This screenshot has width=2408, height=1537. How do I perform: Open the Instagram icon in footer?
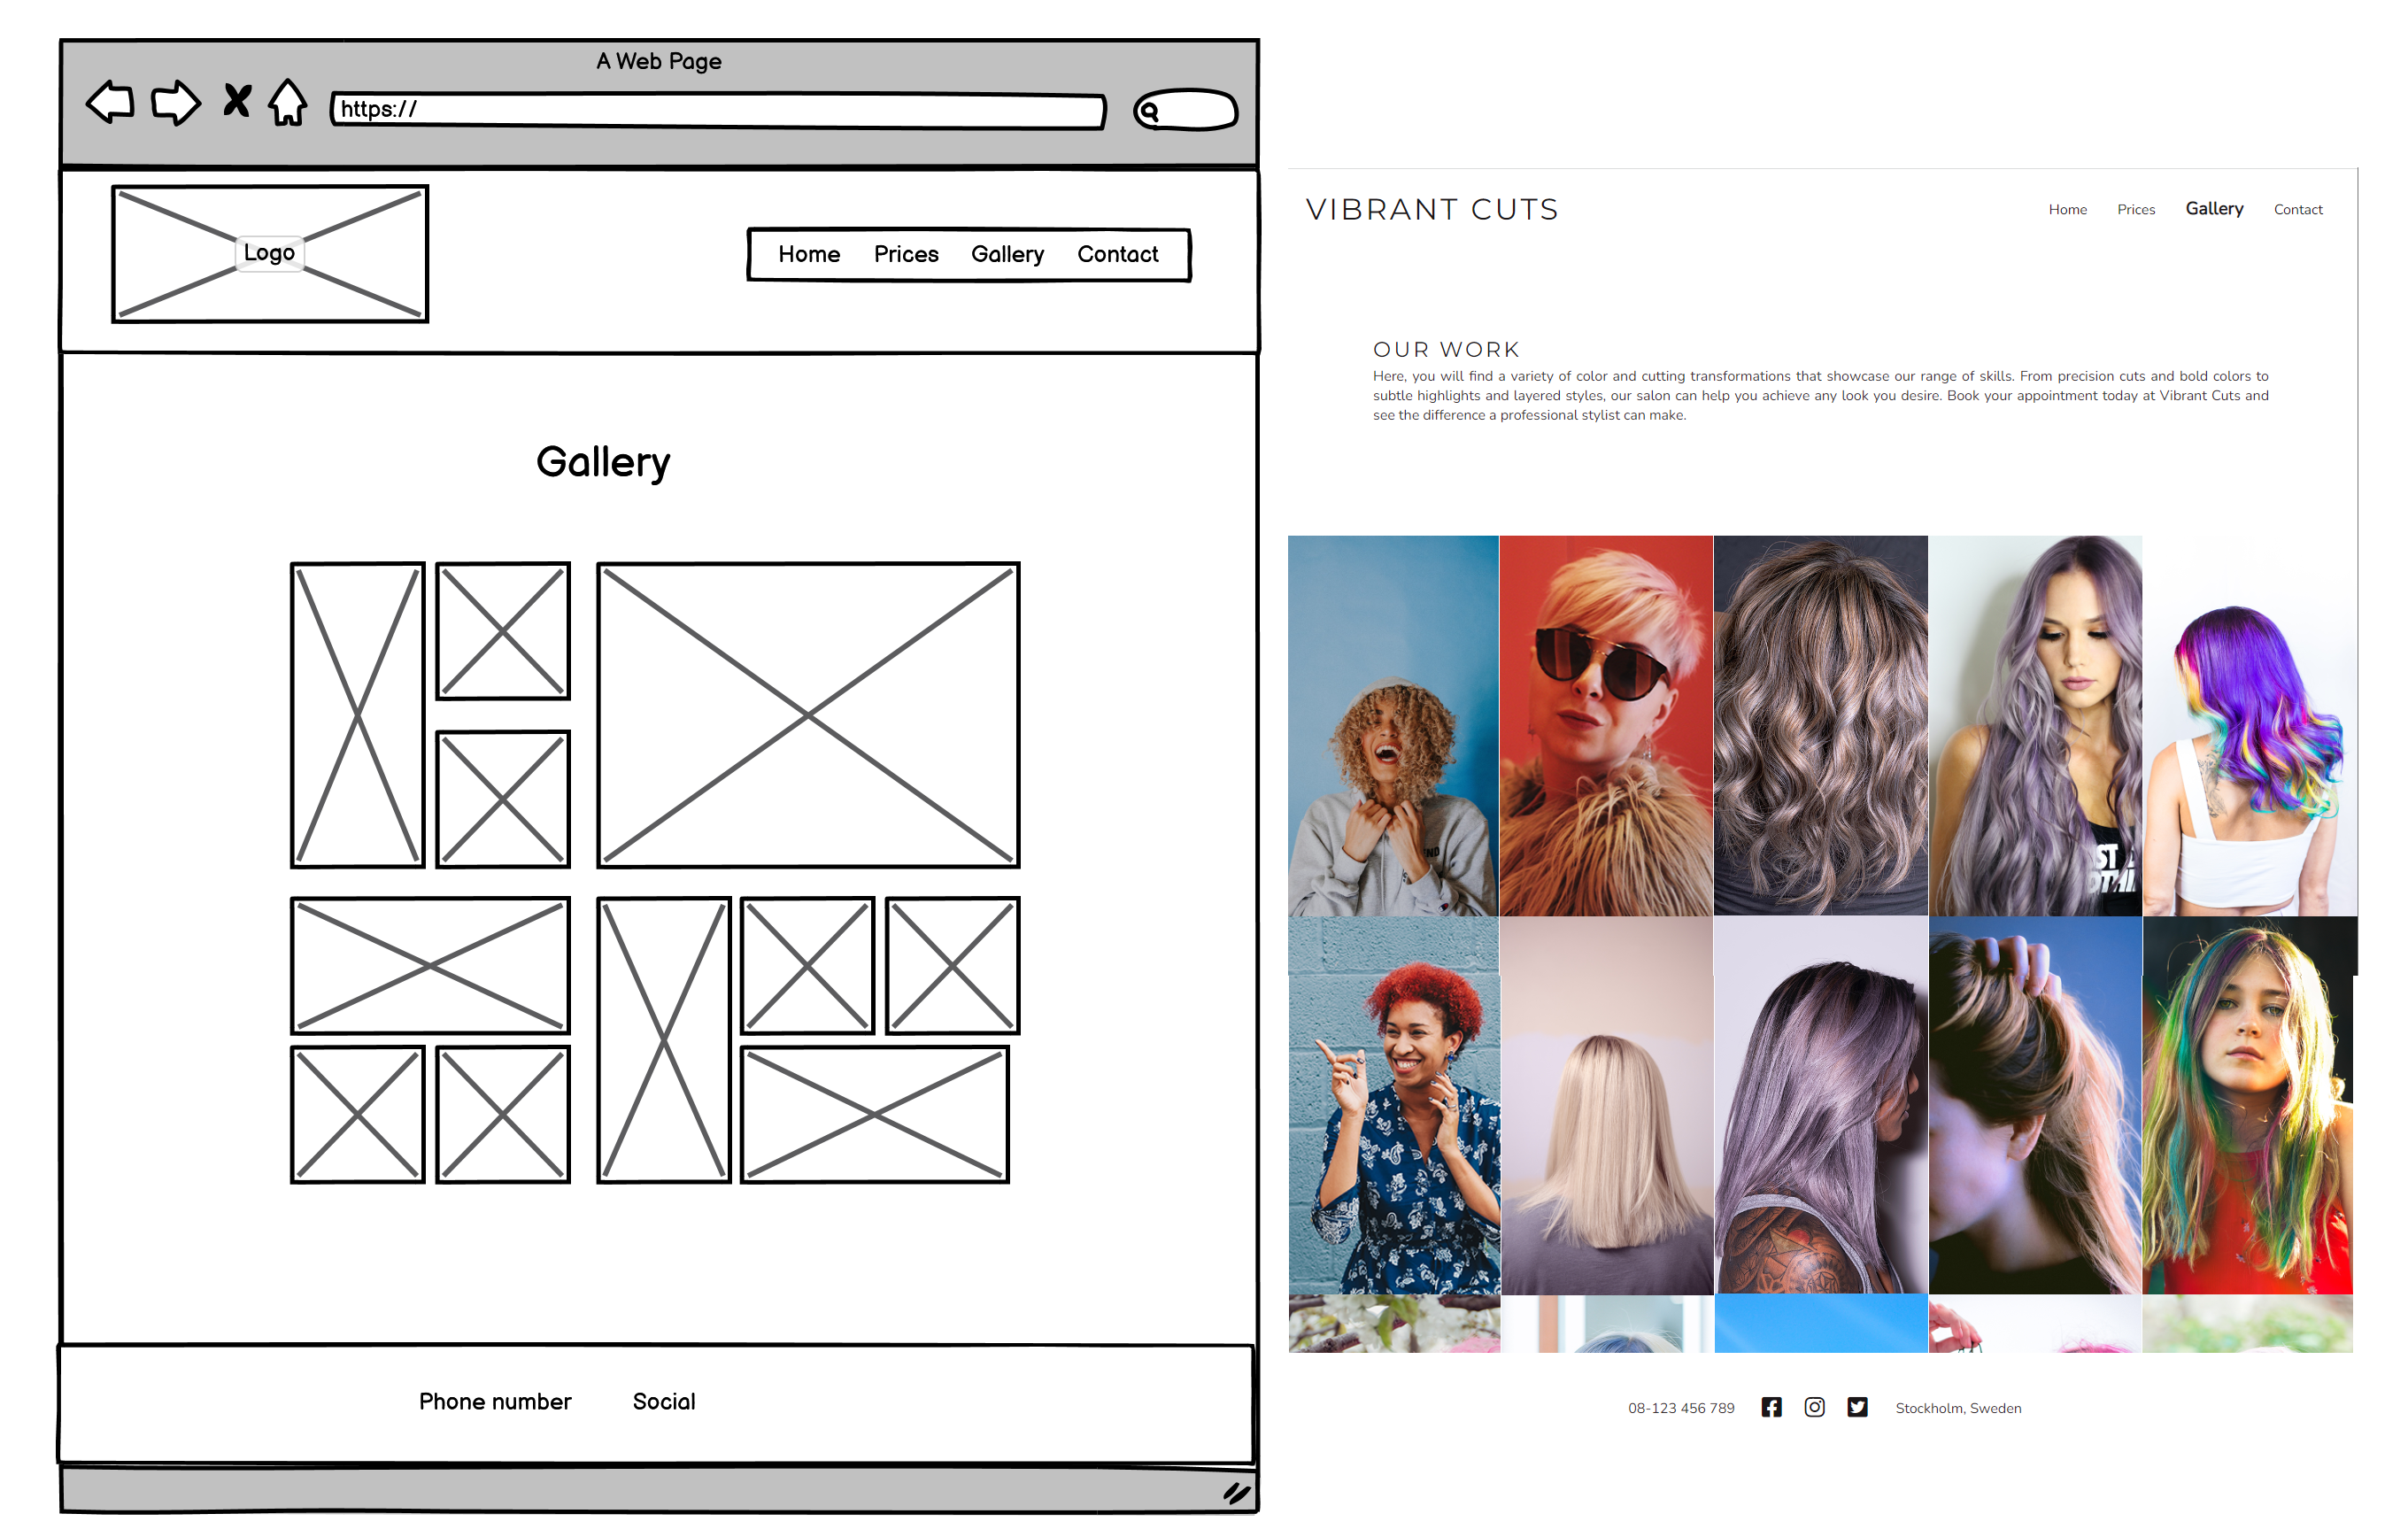coord(1814,1407)
